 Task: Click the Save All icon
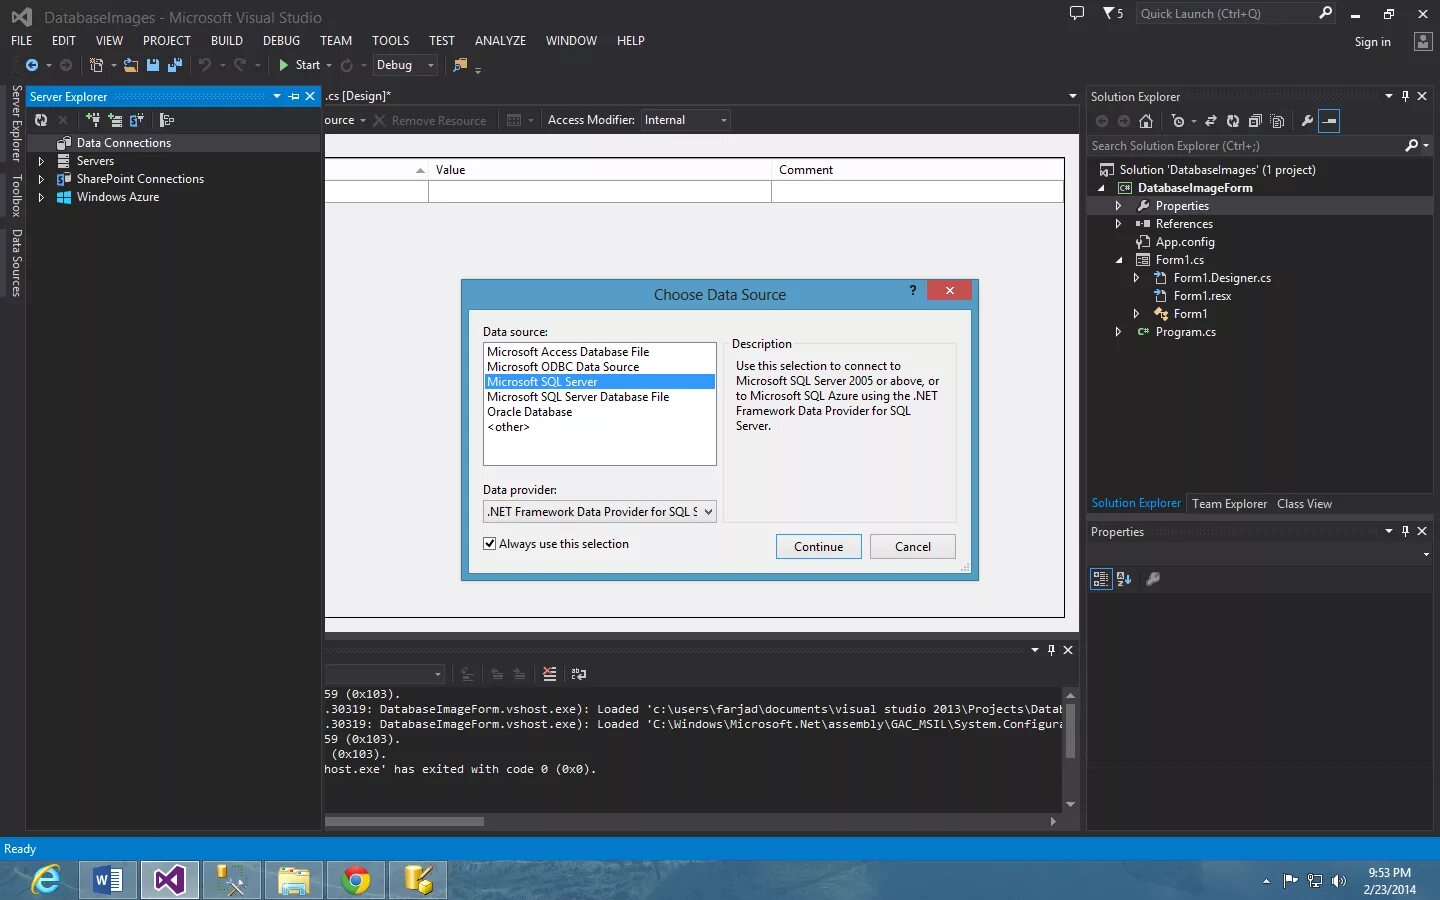pos(175,65)
